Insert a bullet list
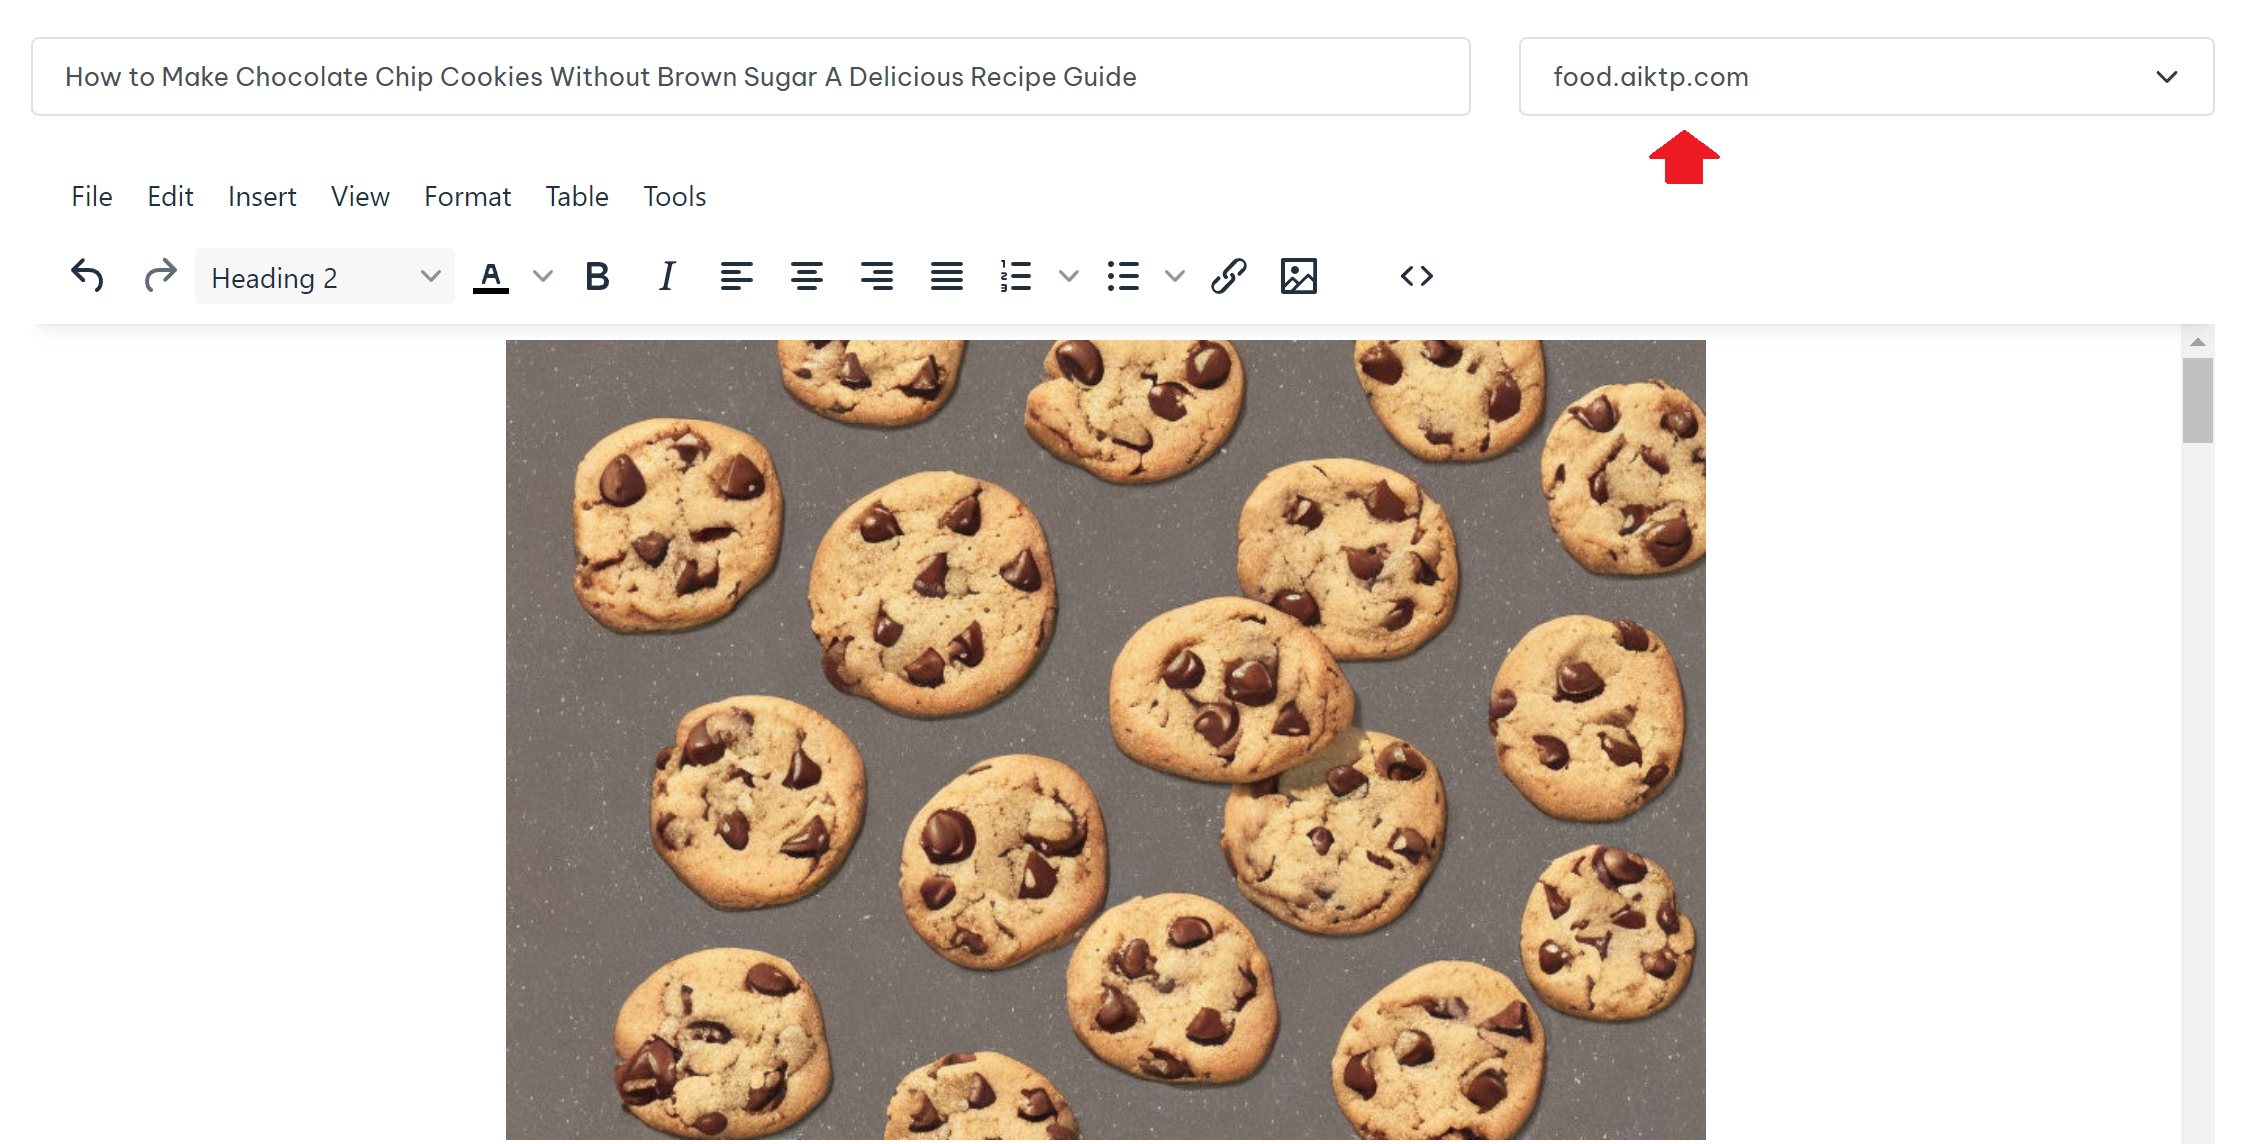This screenshot has width=2245, height=1144. pos(1123,276)
